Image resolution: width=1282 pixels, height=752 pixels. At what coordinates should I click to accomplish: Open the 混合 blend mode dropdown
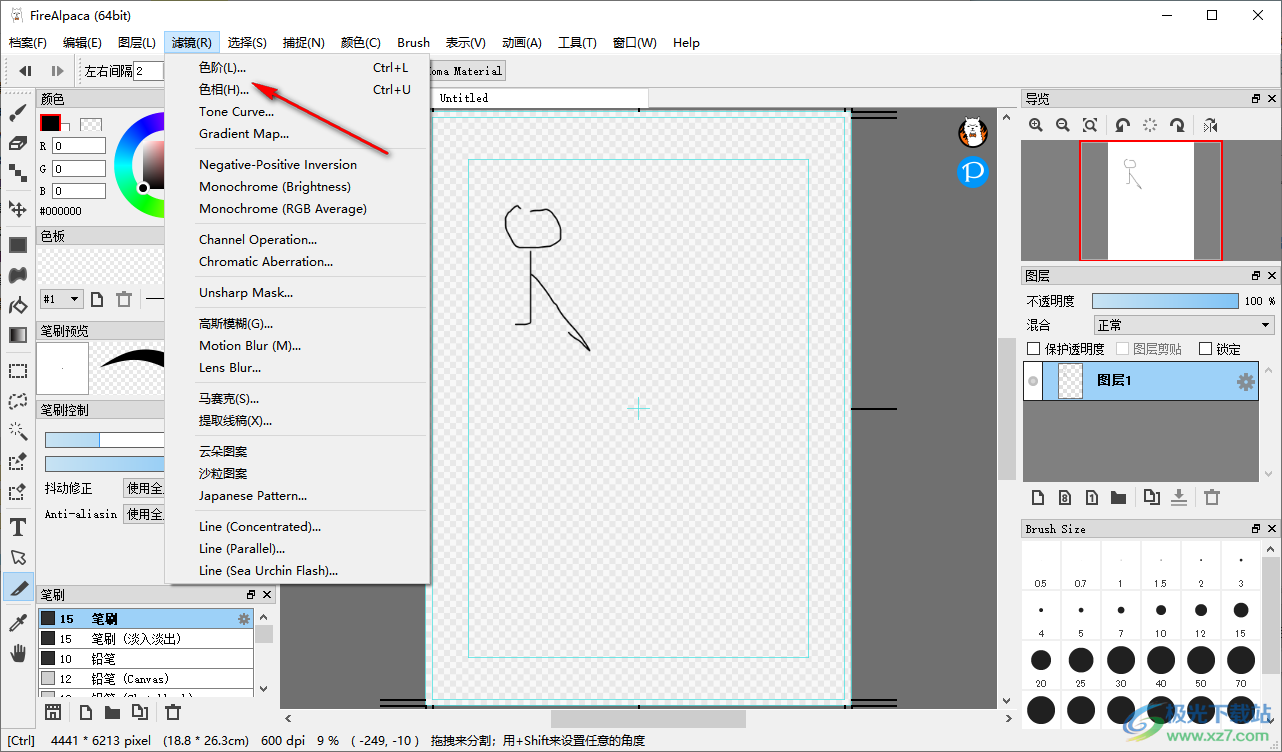click(1184, 325)
